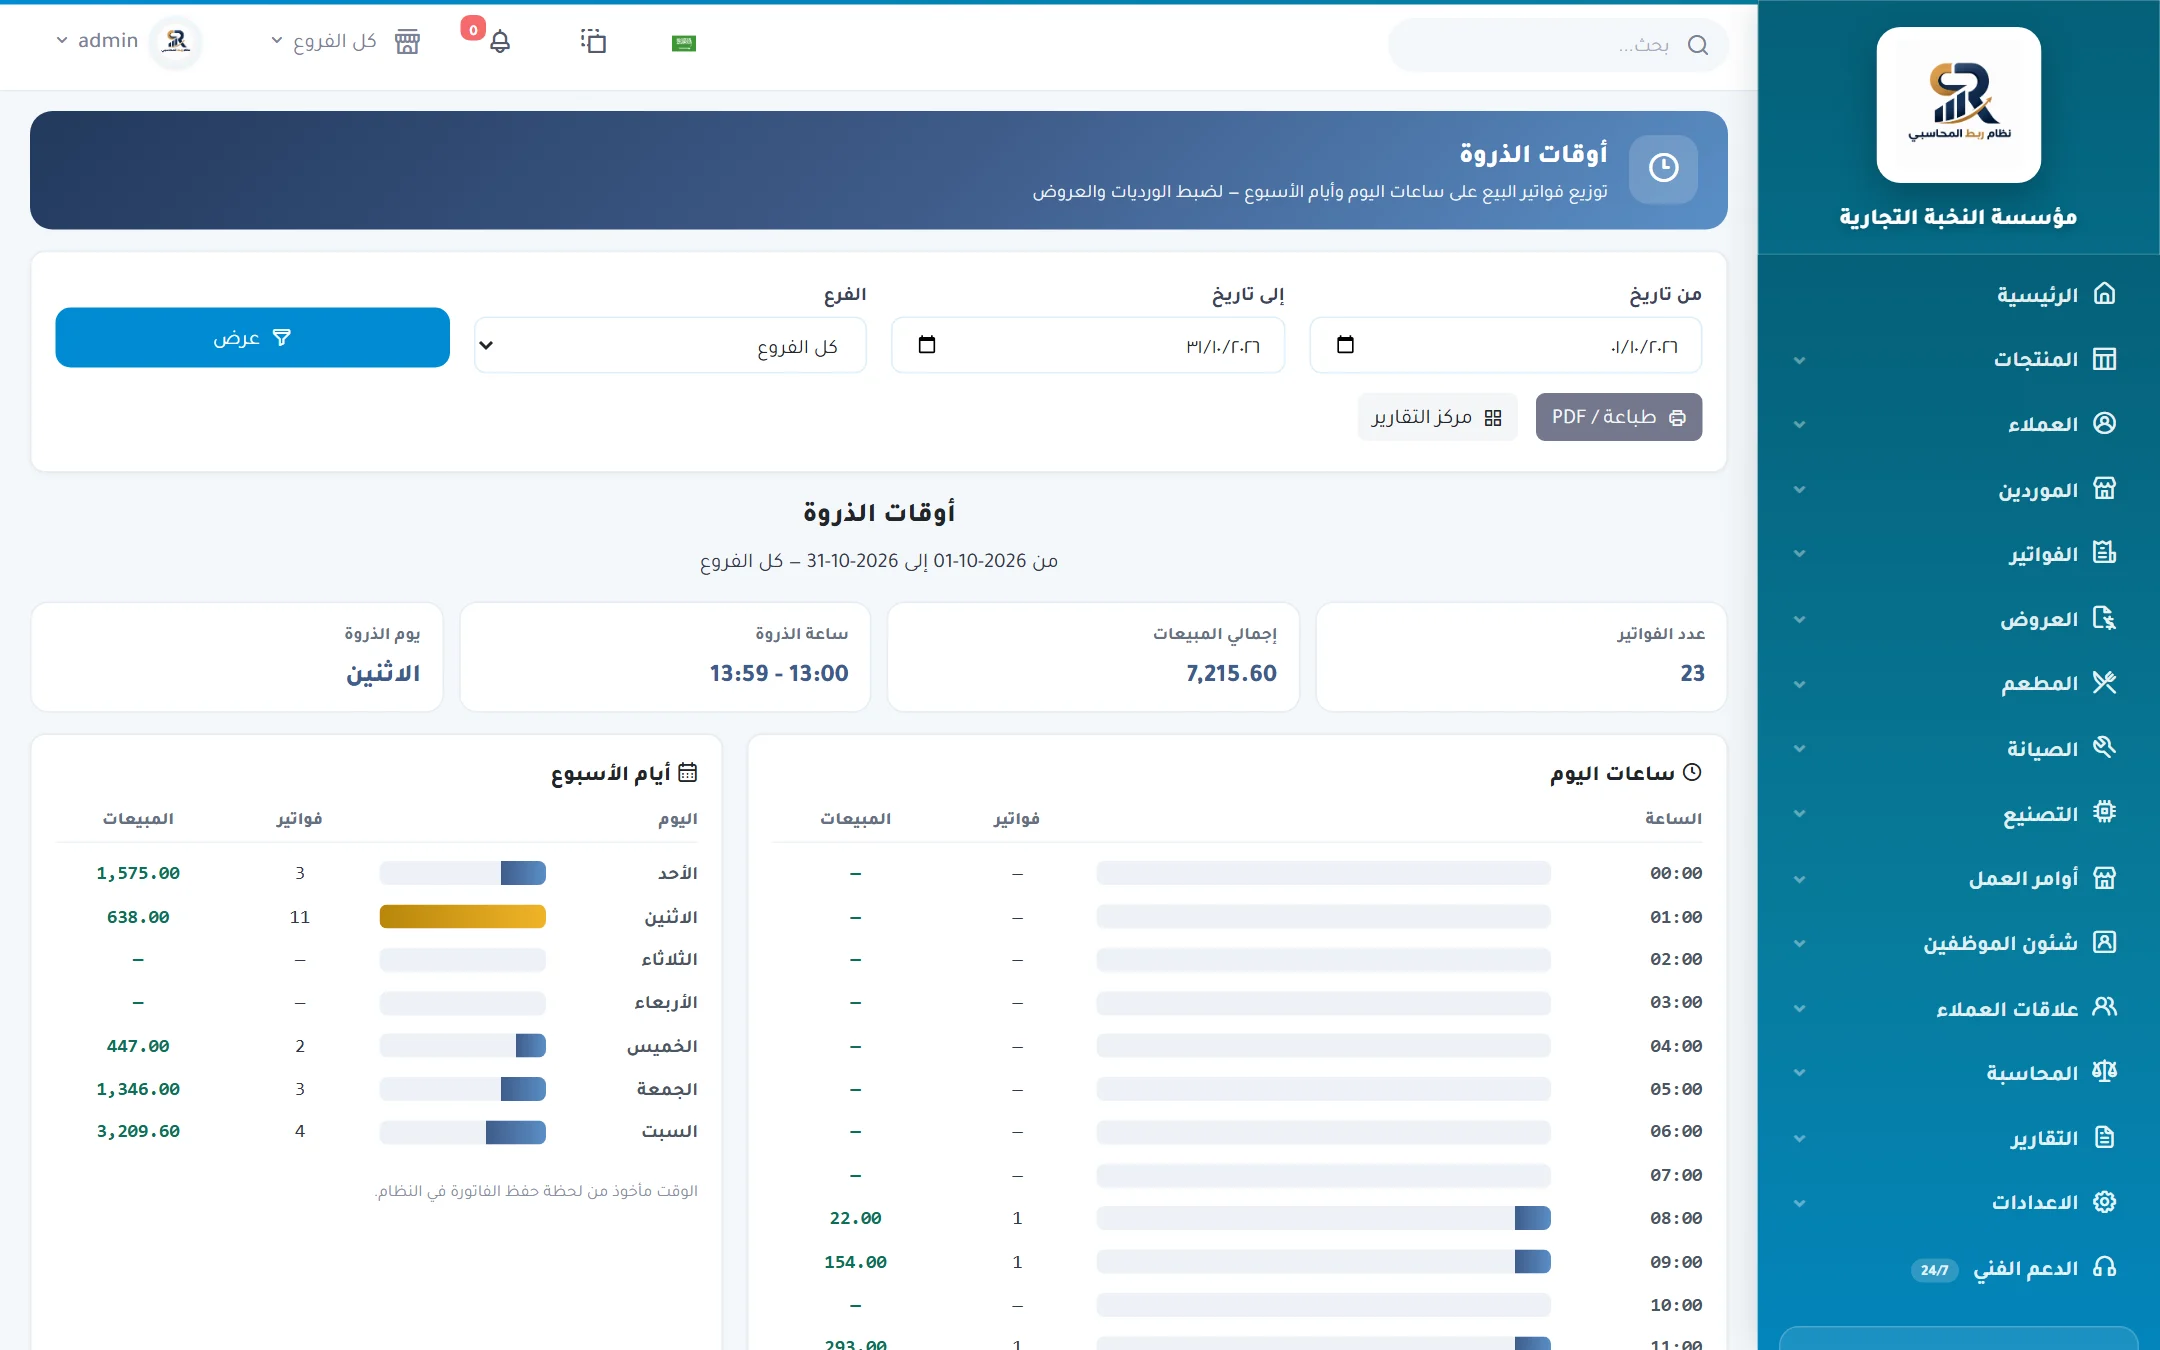Click the طباعة / PDF print button
The width and height of the screenshot is (2160, 1350).
[x=1619, y=417]
